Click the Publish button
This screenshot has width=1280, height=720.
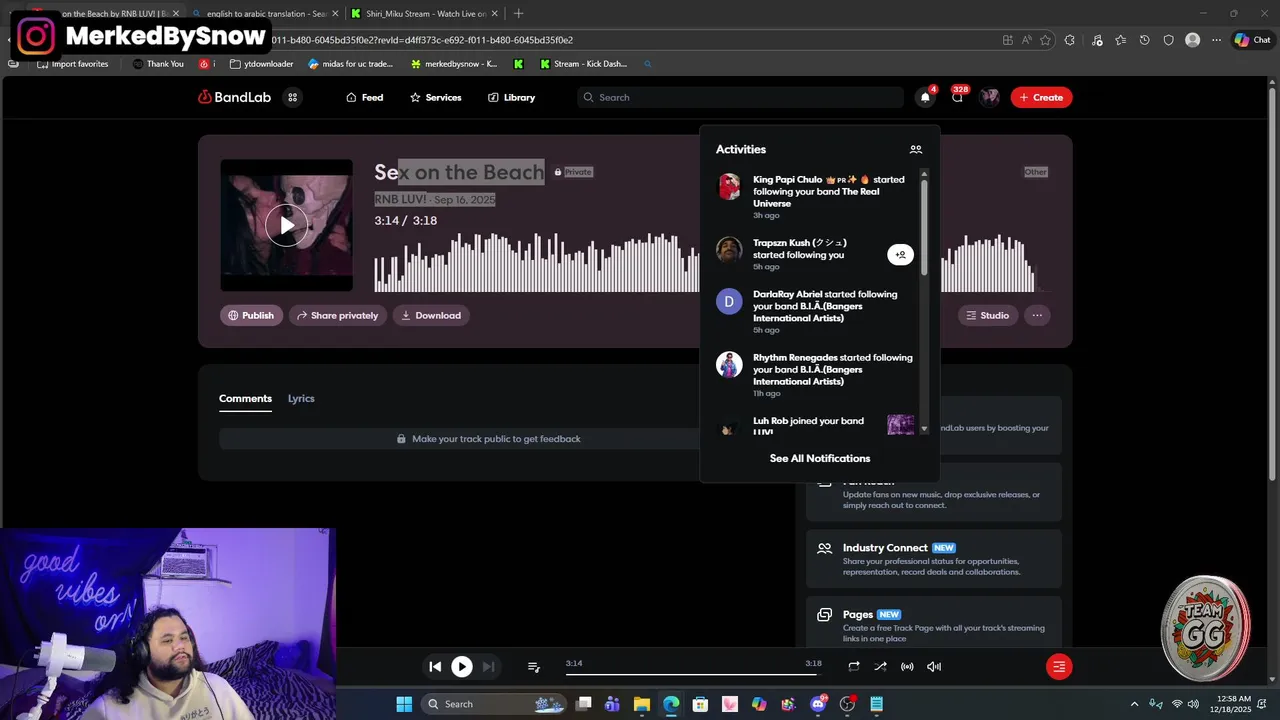251,315
